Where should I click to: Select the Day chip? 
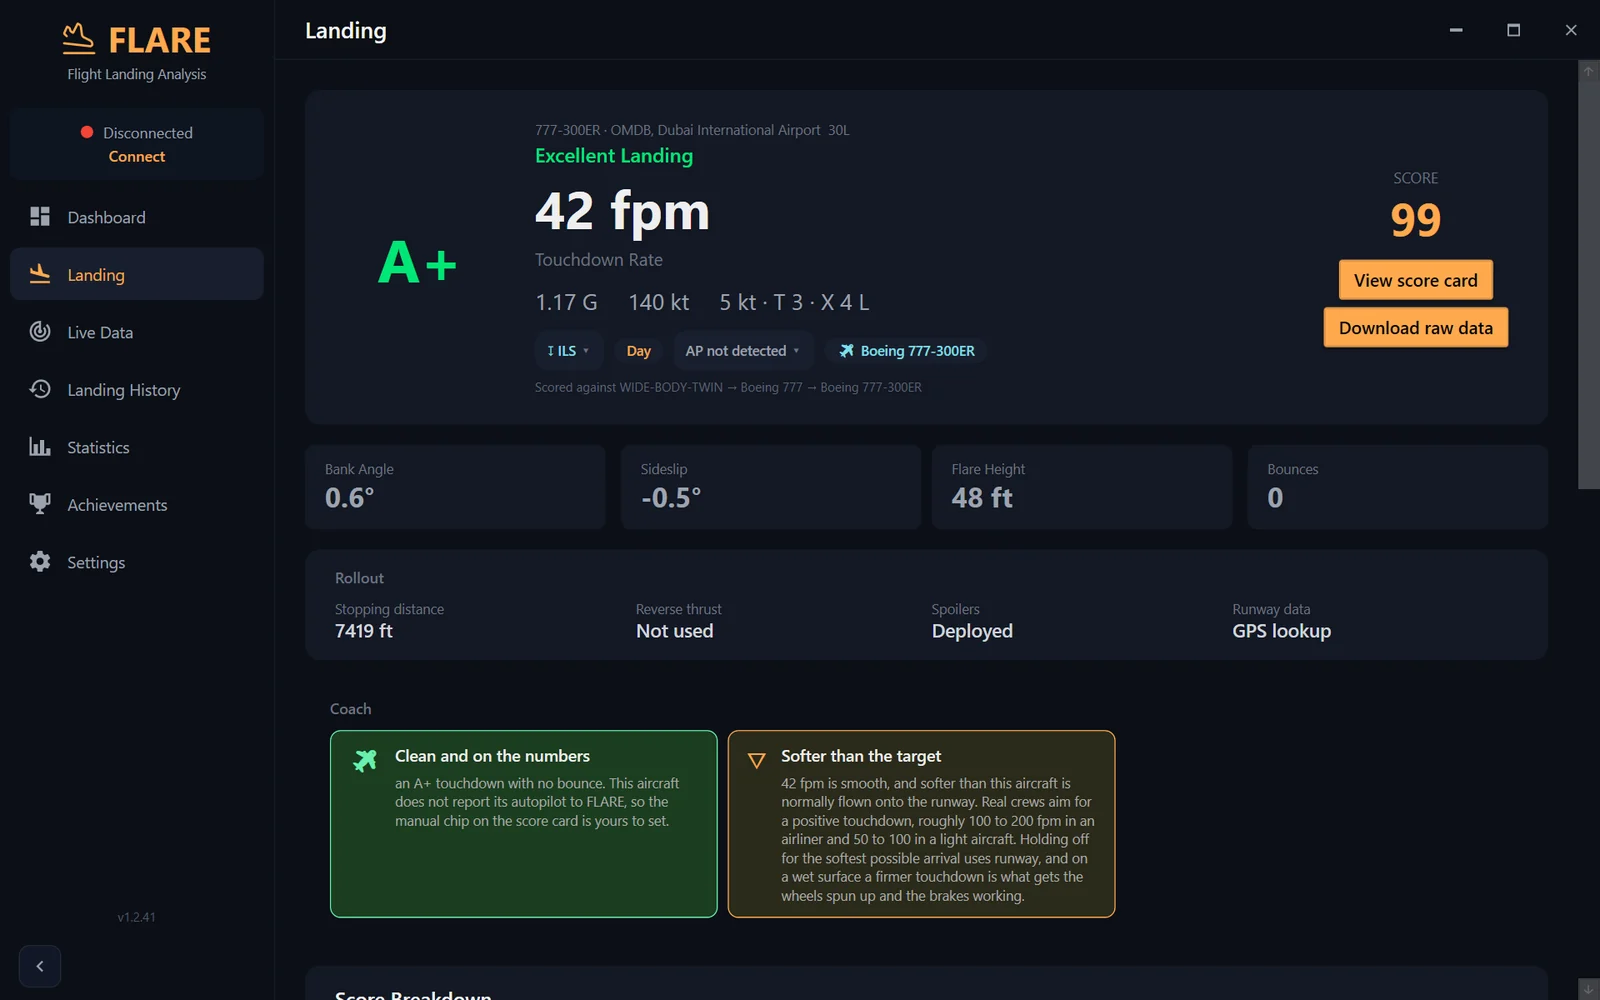638,351
